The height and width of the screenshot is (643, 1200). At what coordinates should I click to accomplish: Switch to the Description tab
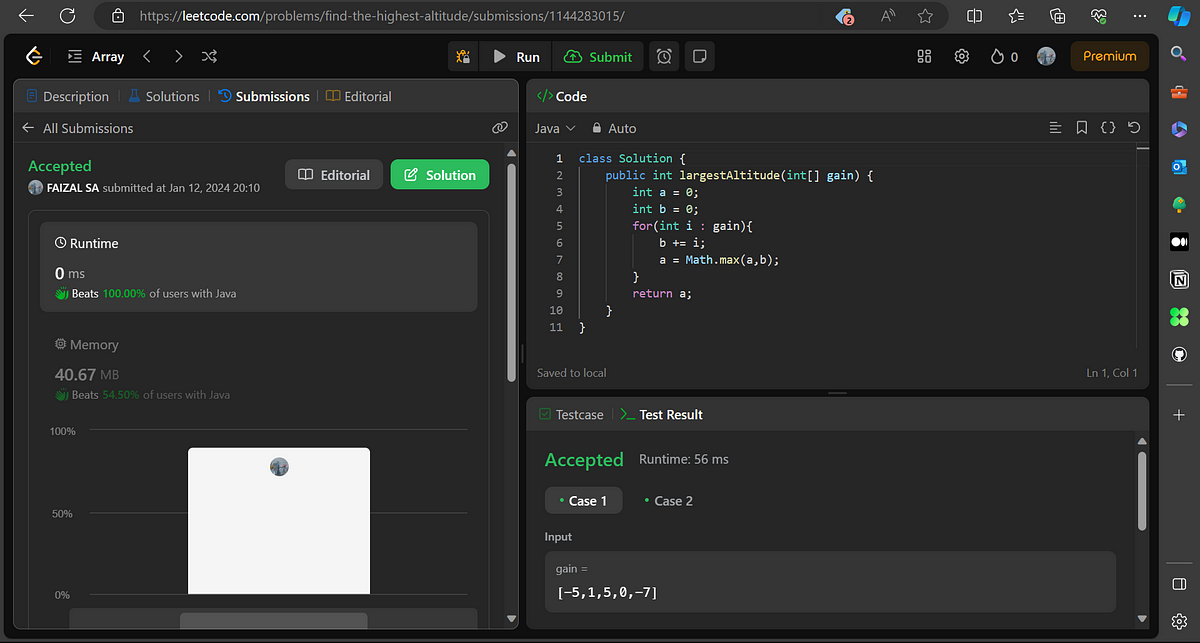coord(67,96)
